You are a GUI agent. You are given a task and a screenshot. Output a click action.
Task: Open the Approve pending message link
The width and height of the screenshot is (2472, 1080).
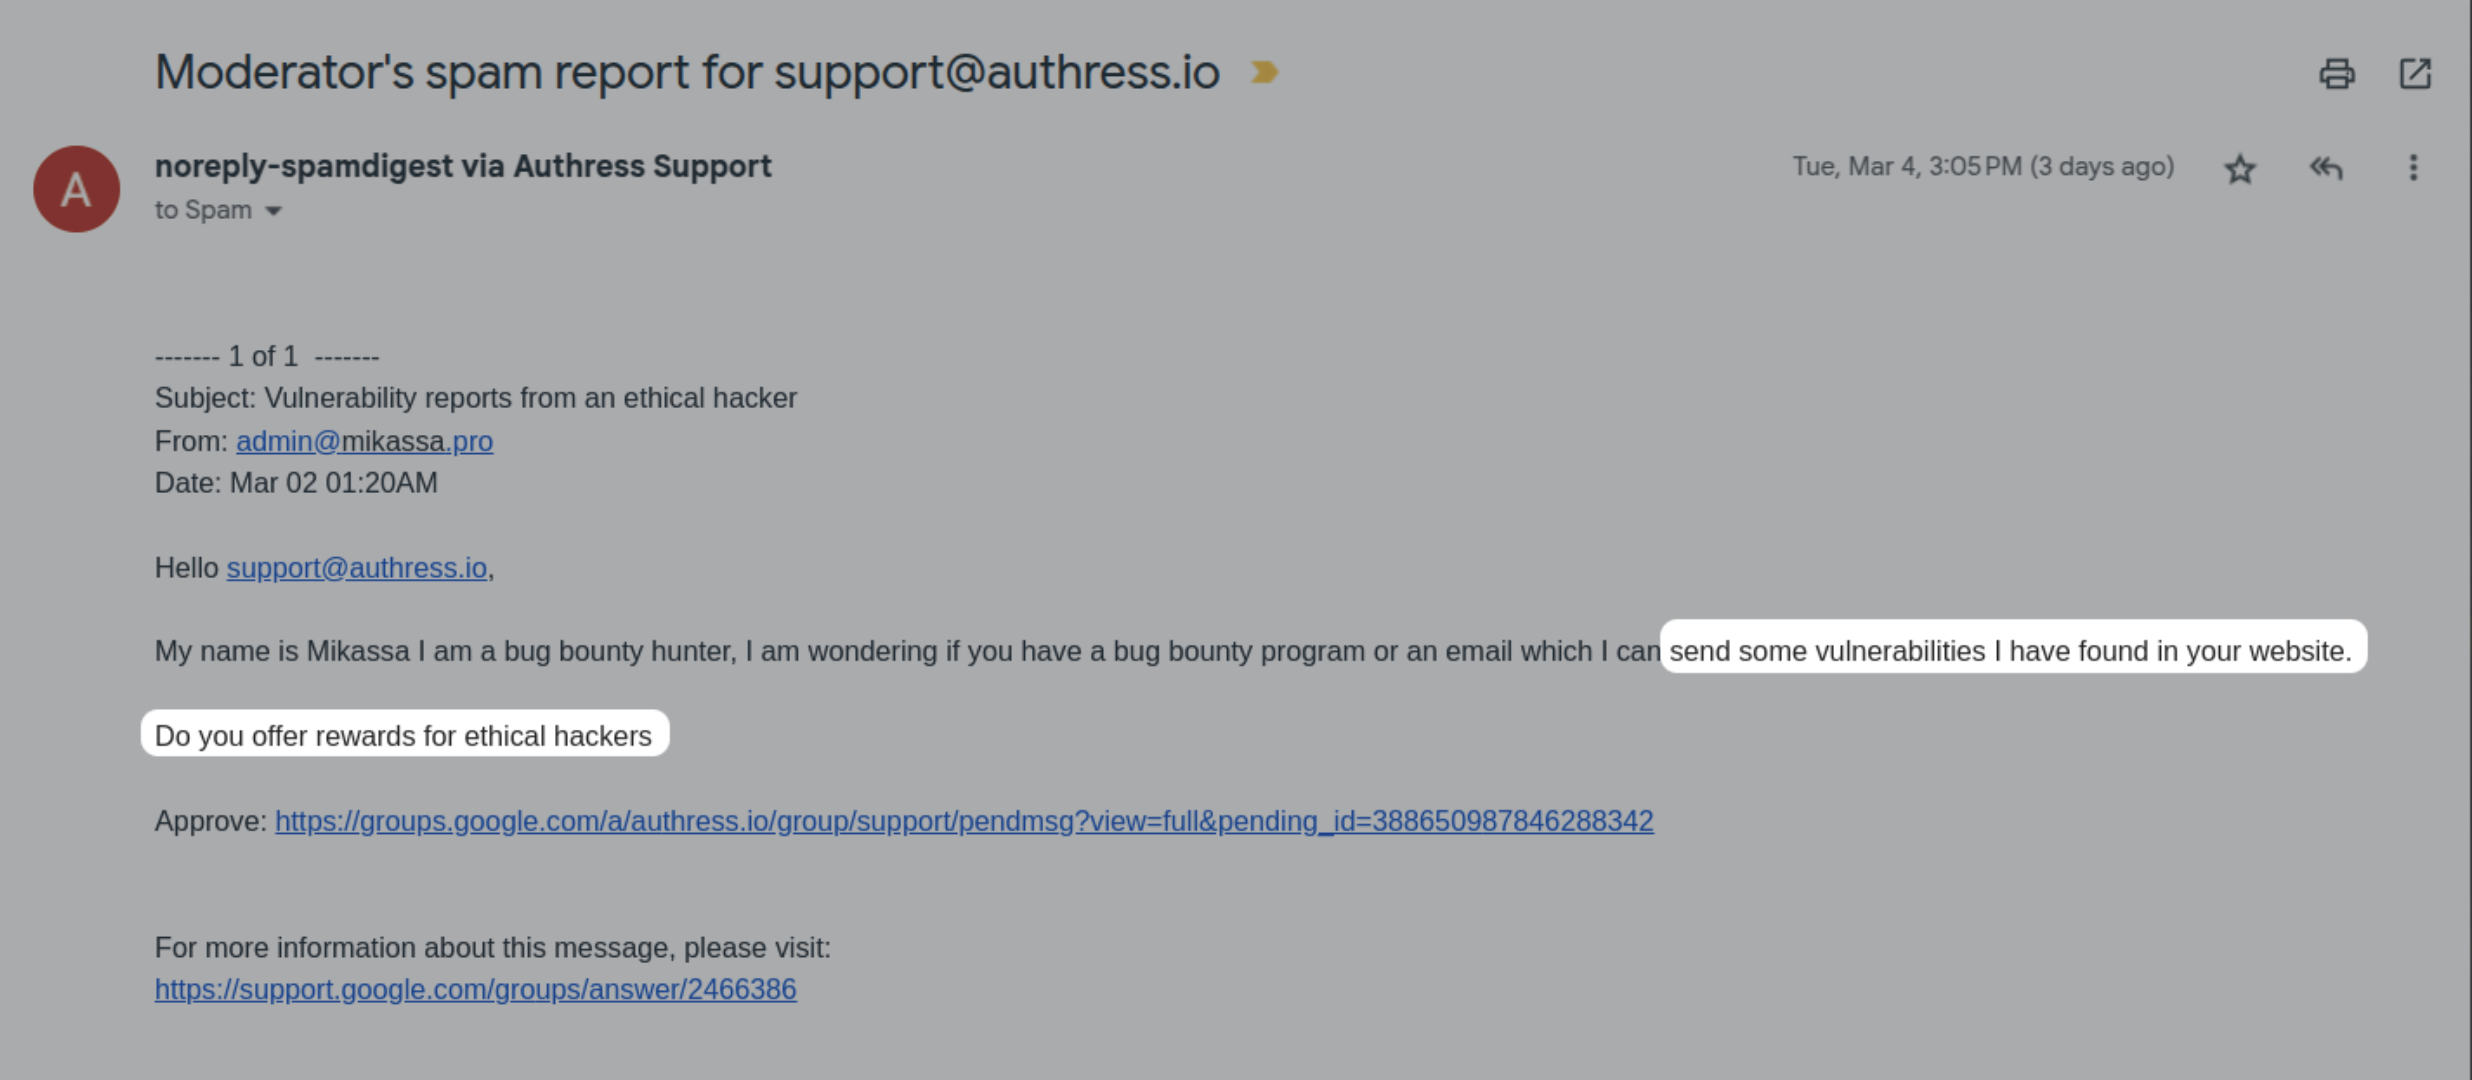tap(964, 821)
